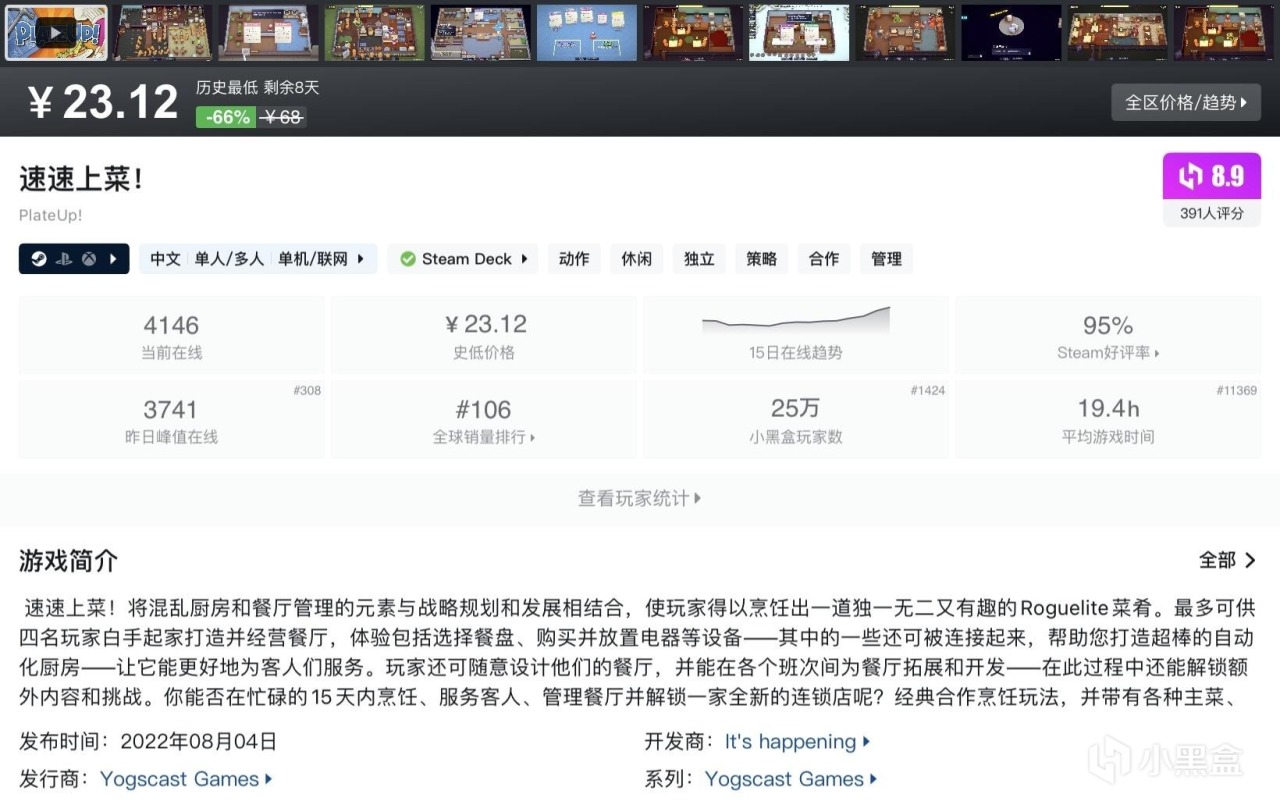
Task: Click the 剩余8天 remaining time text
Action: click(292, 88)
